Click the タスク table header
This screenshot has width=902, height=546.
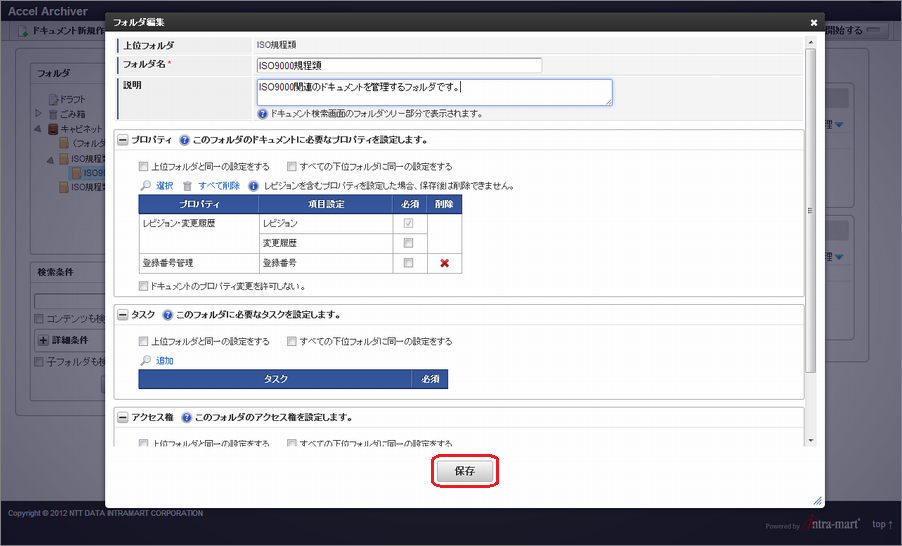(x=276, y=379)
